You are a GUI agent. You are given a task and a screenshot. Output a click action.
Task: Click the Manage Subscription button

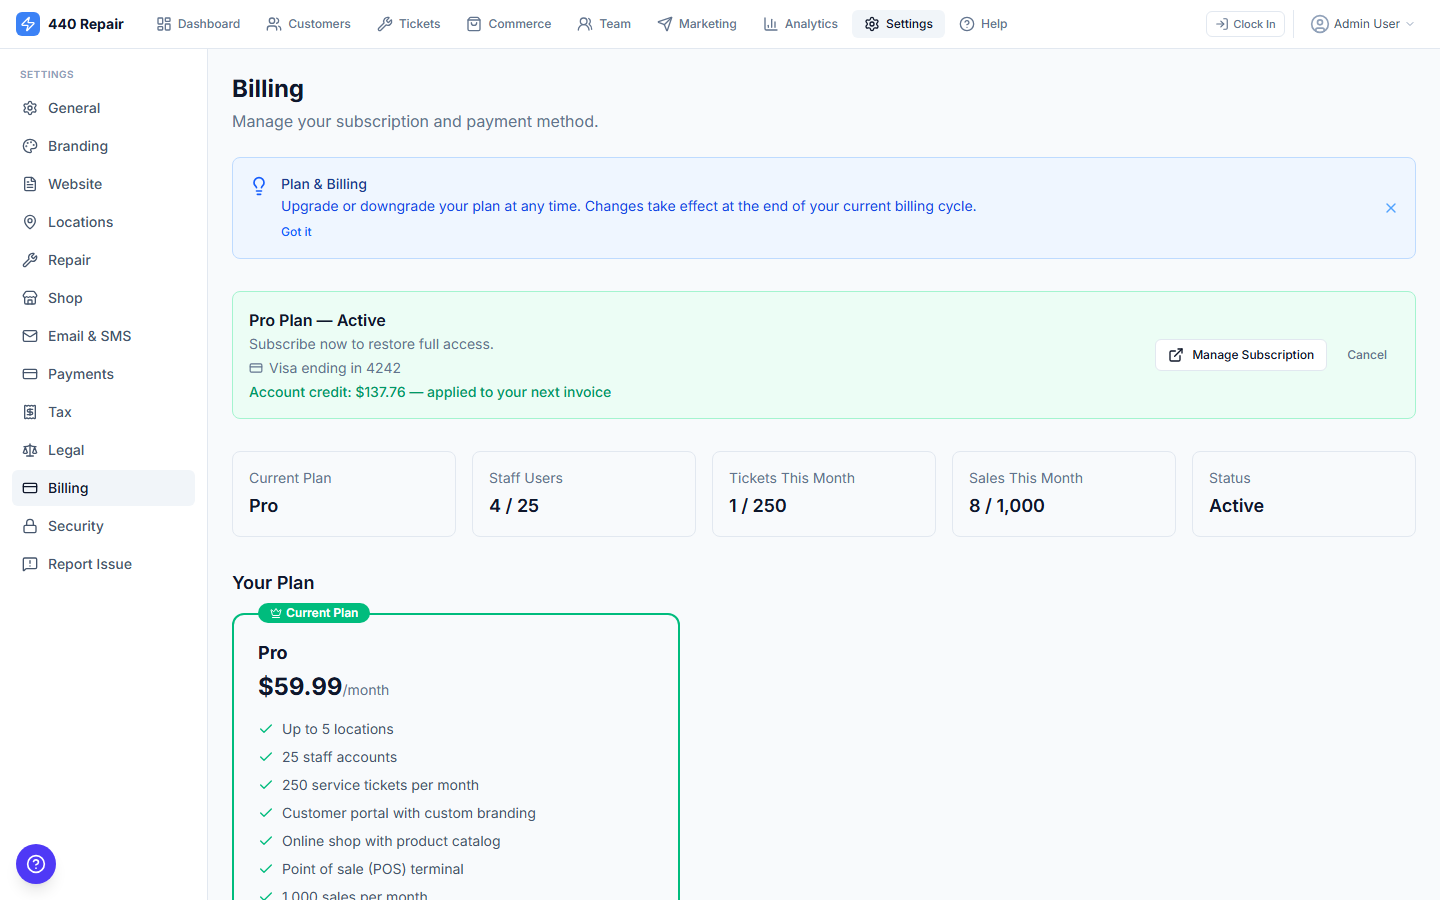1240,354
